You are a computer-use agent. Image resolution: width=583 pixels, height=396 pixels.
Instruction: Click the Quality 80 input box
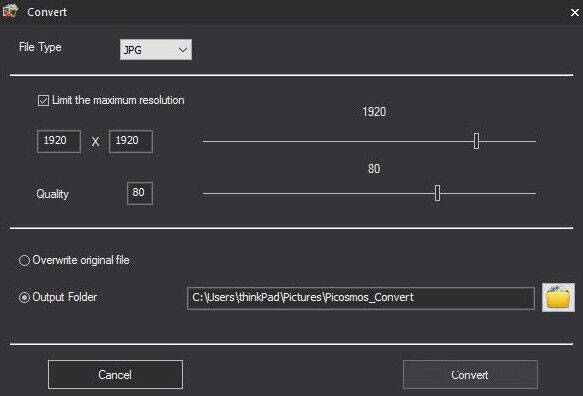139,193
